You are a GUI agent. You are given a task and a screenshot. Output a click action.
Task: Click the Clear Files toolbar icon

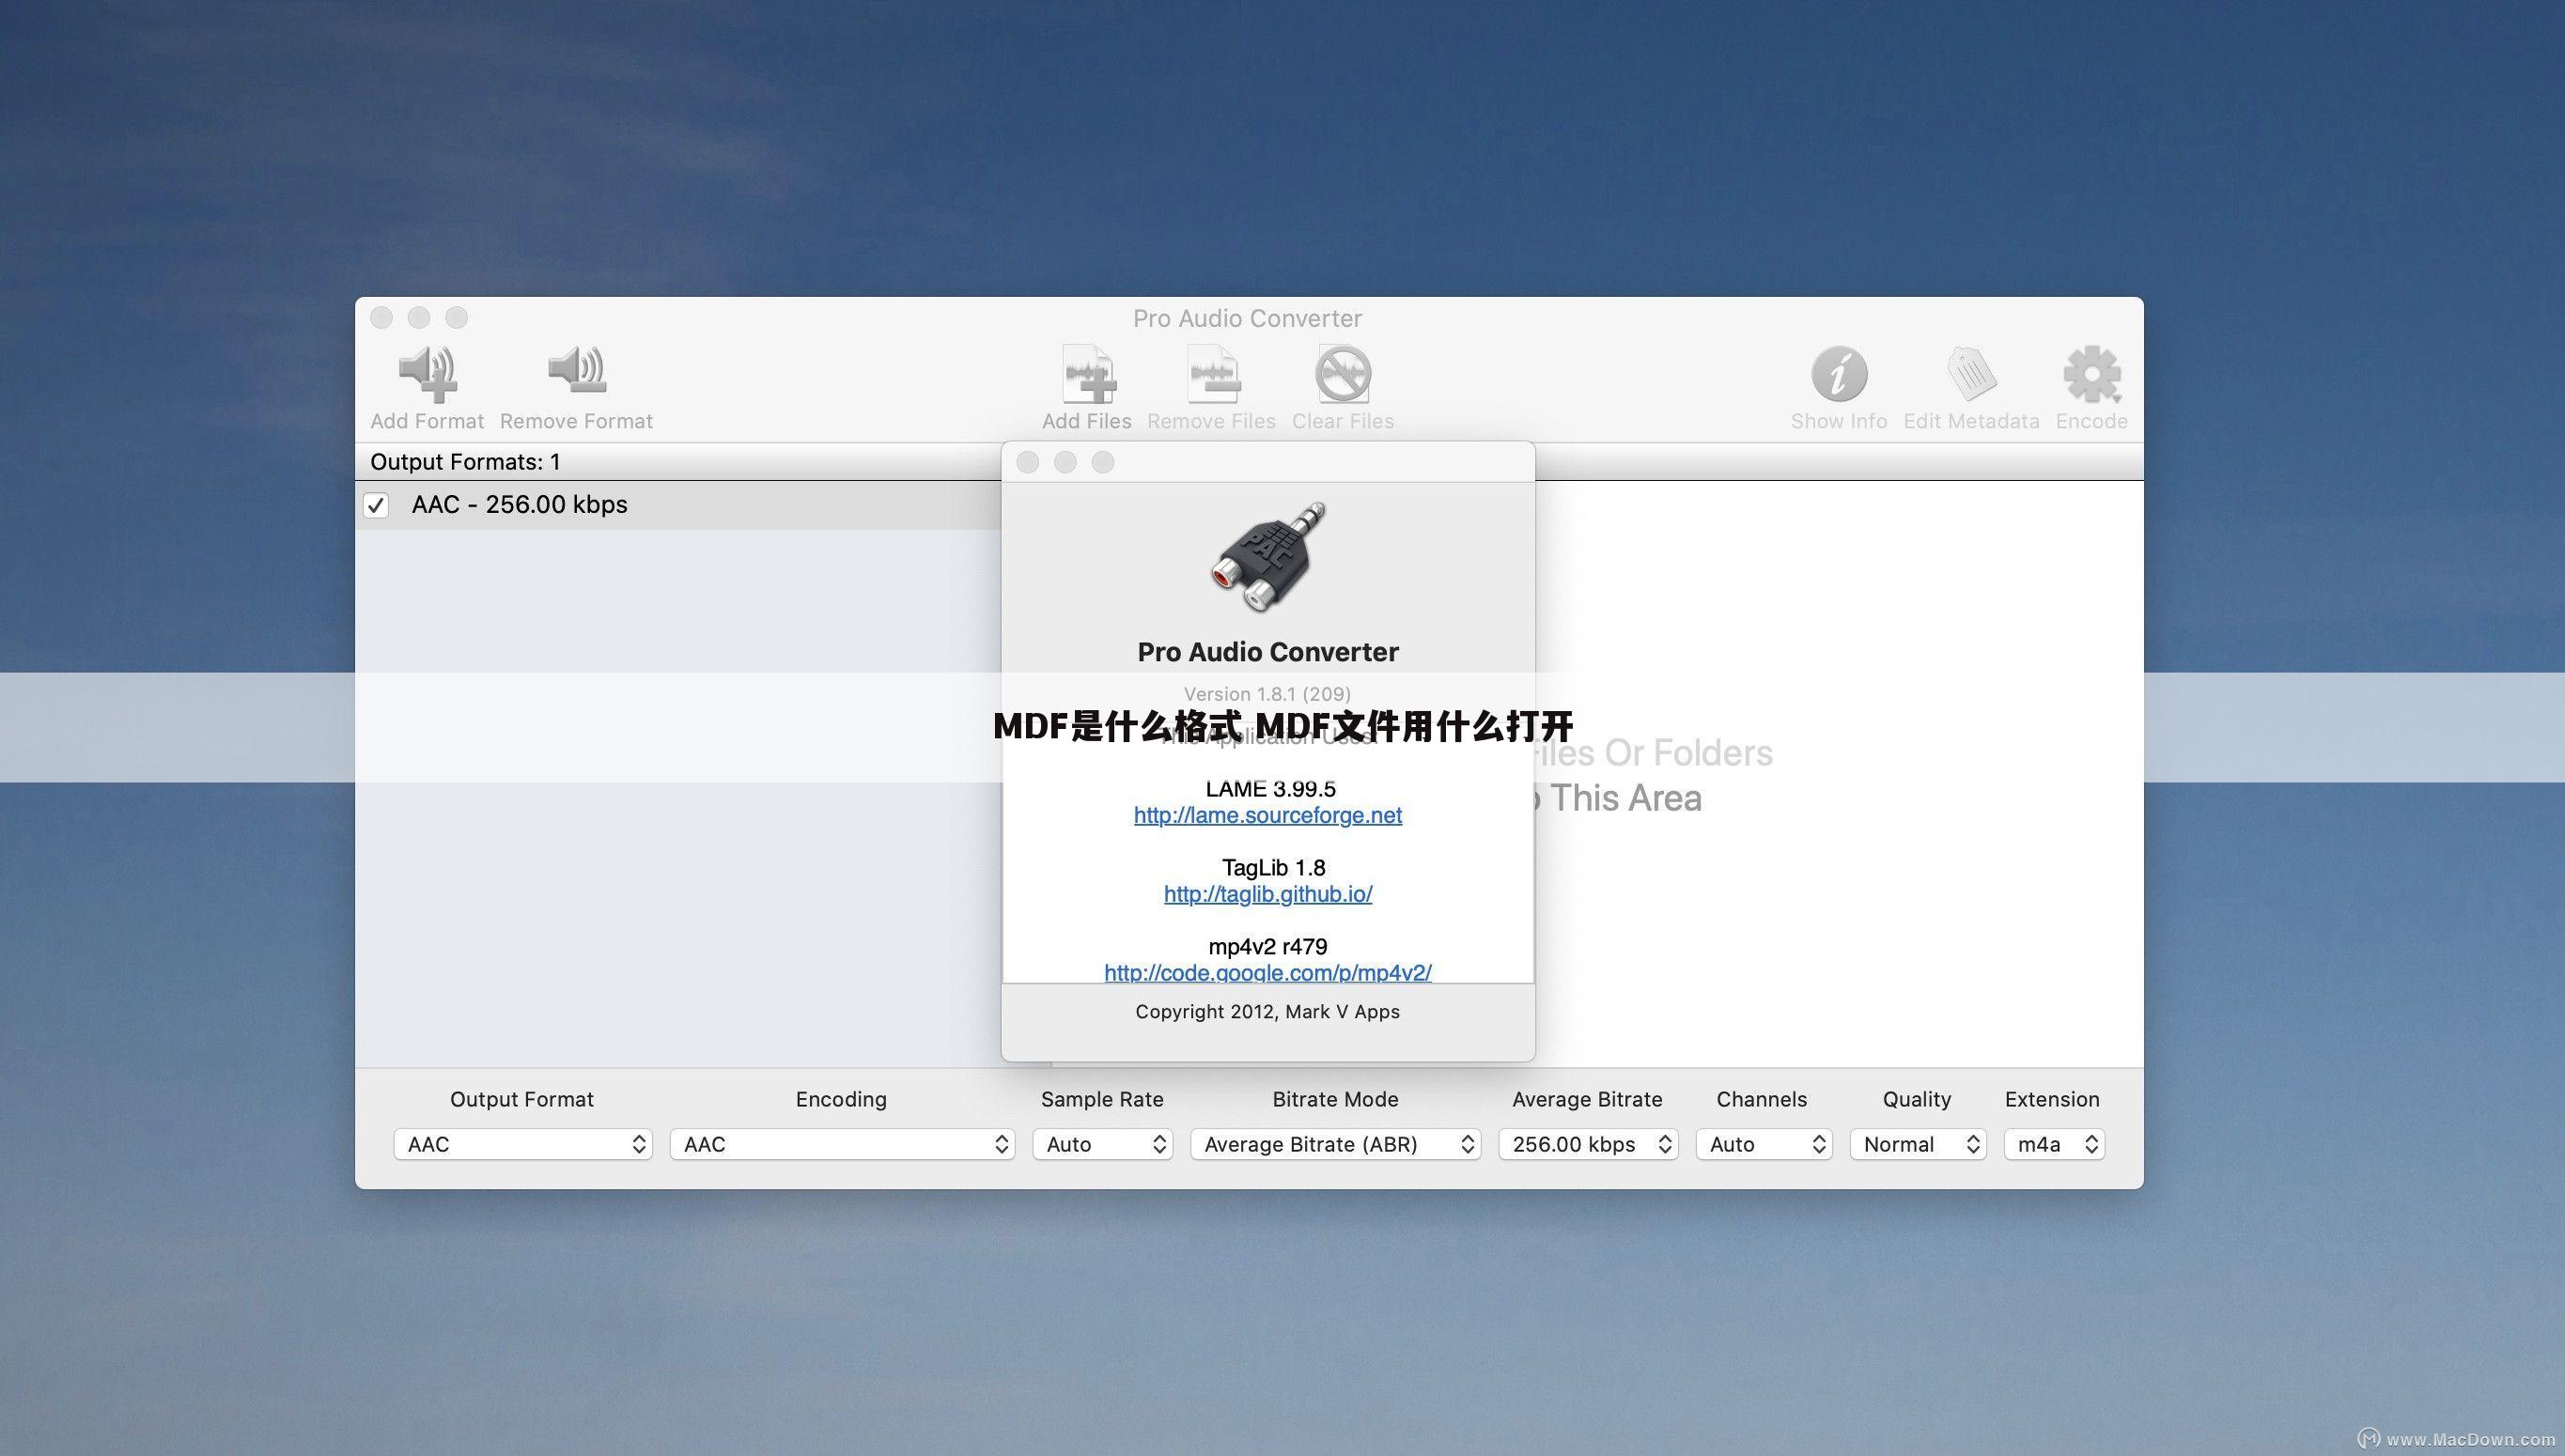(x=1343, y=373)
